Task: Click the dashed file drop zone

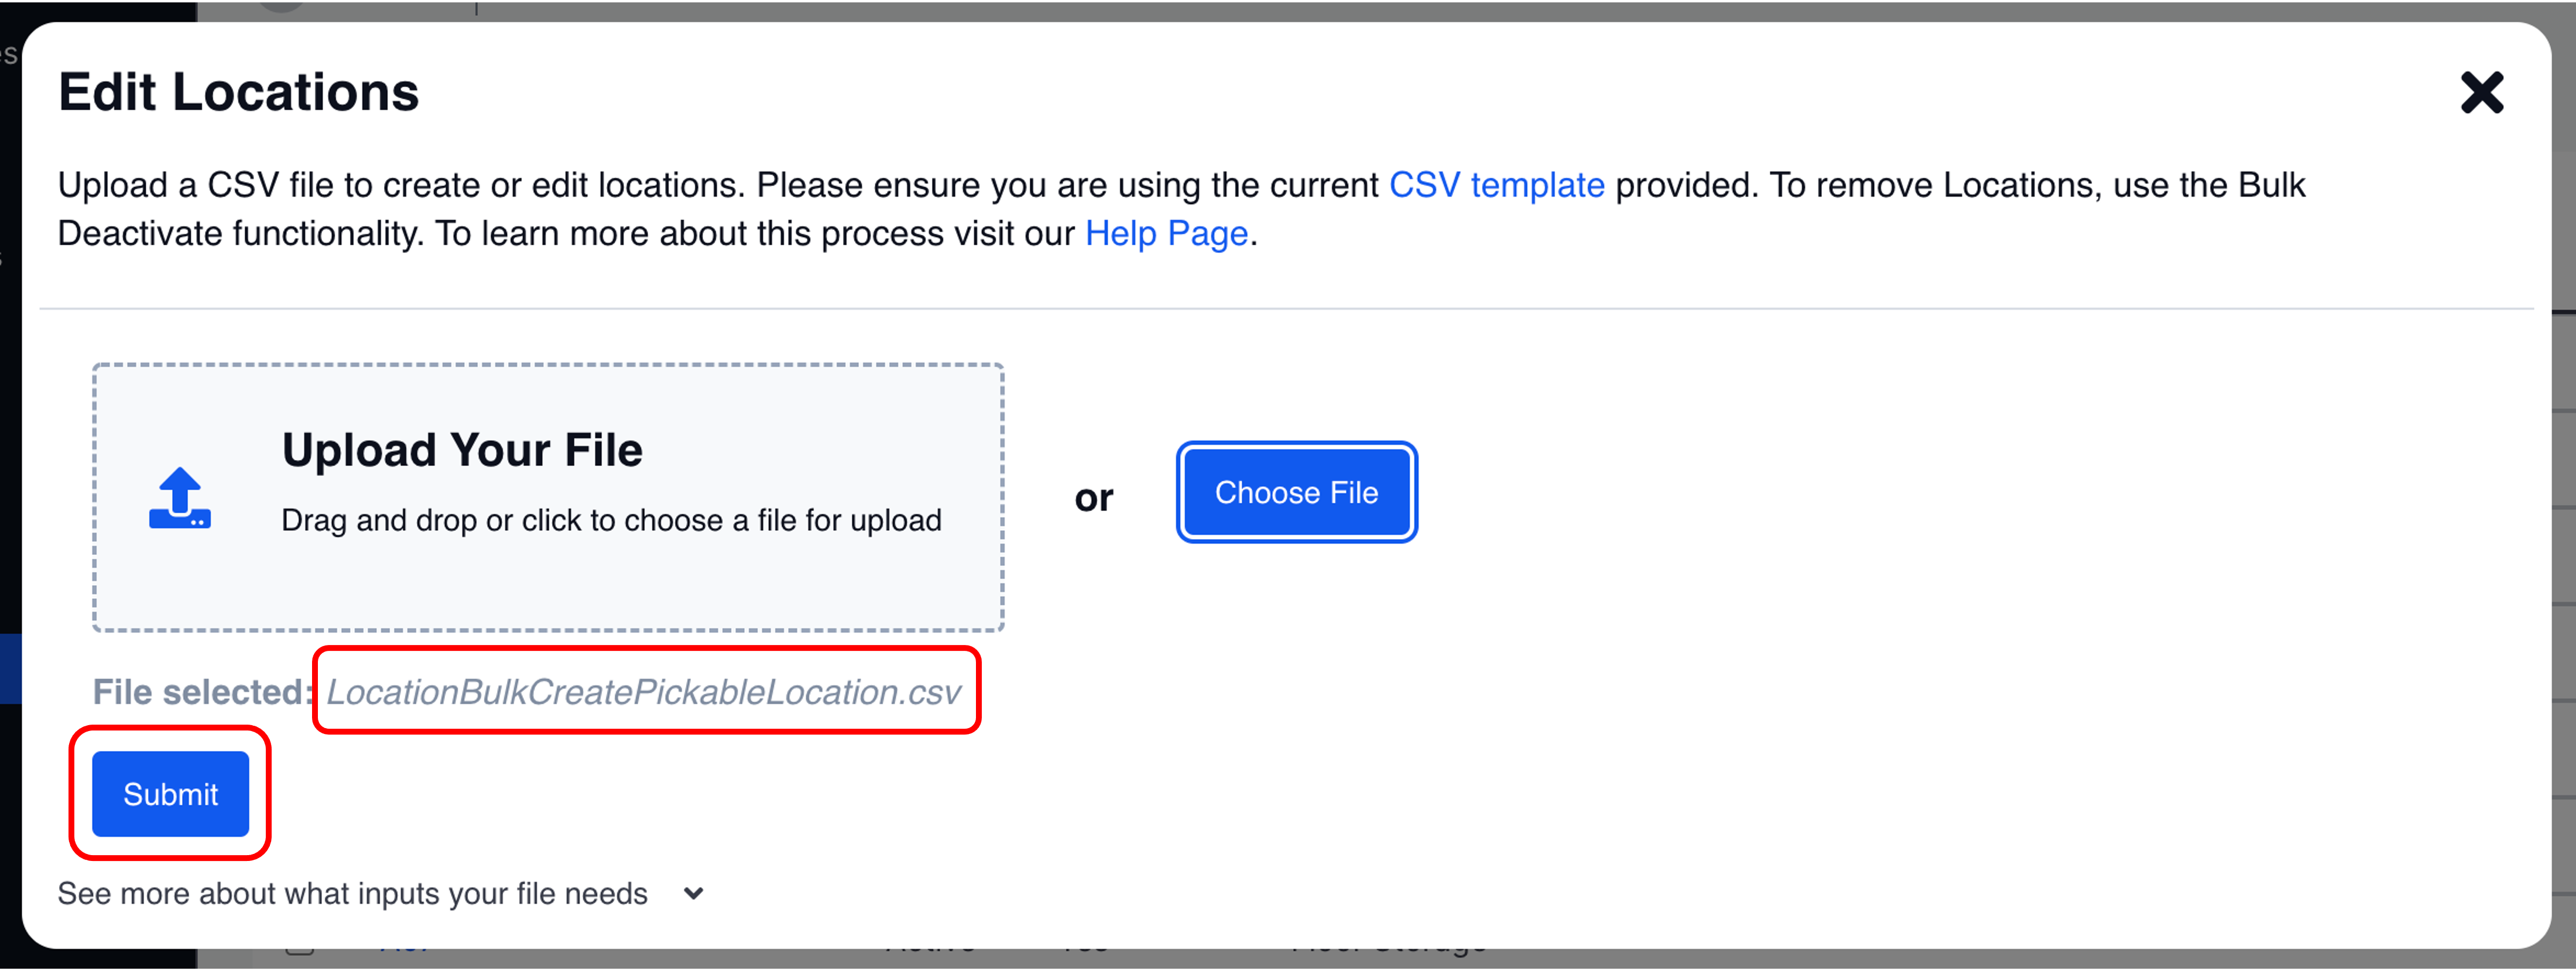Action: coord(548,590)
